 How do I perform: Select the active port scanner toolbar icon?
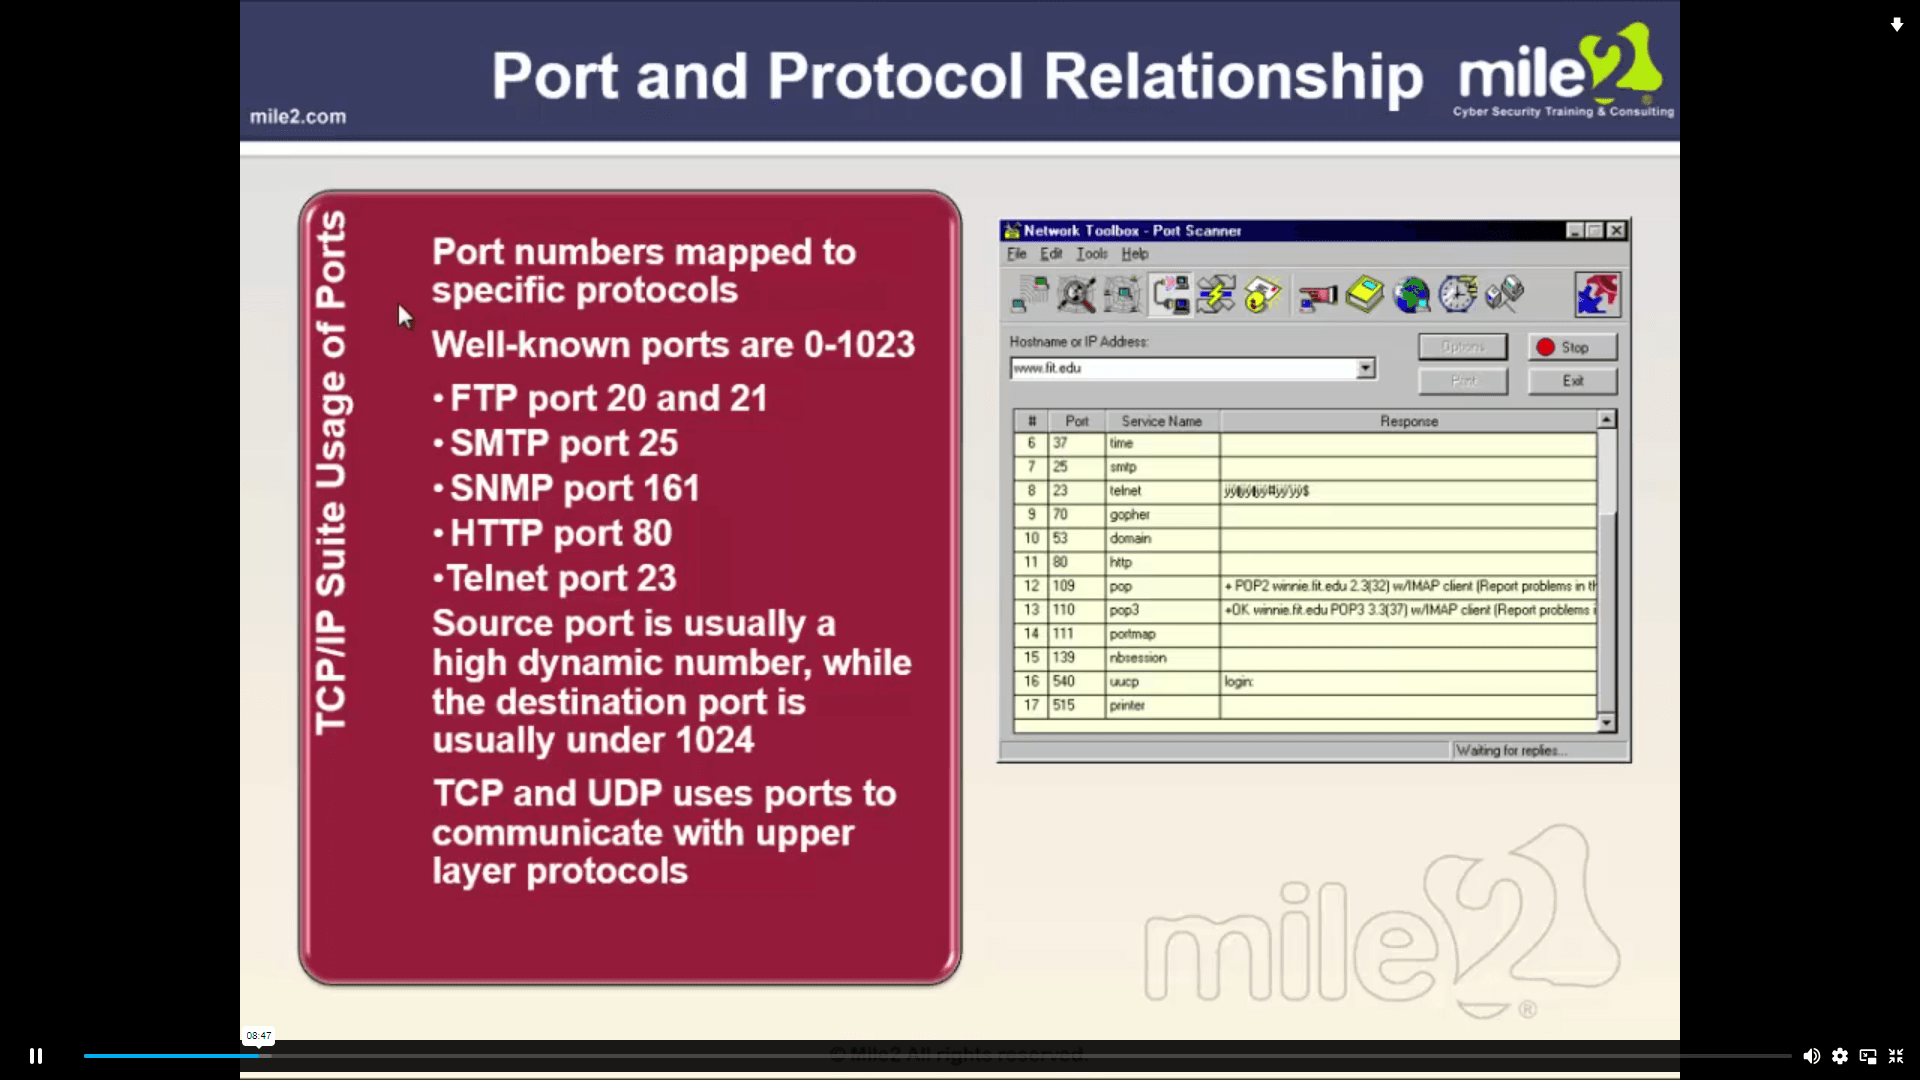pos(1170,295)
